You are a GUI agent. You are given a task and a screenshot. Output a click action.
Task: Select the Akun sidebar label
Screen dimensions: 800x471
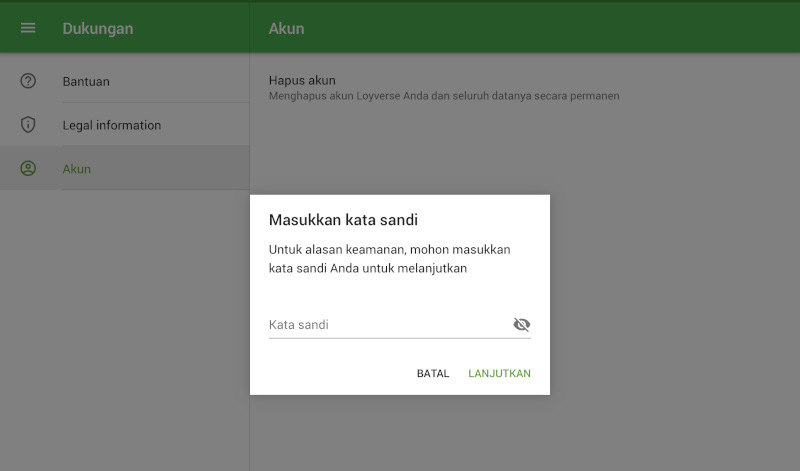pyautogui.click(x=77, y=169)
